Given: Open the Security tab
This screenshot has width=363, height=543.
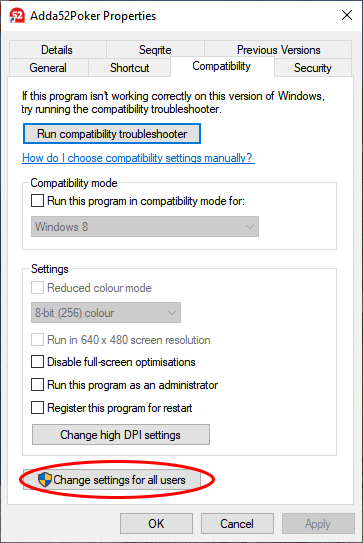Looking at the screenshot, I should point(313,68).
